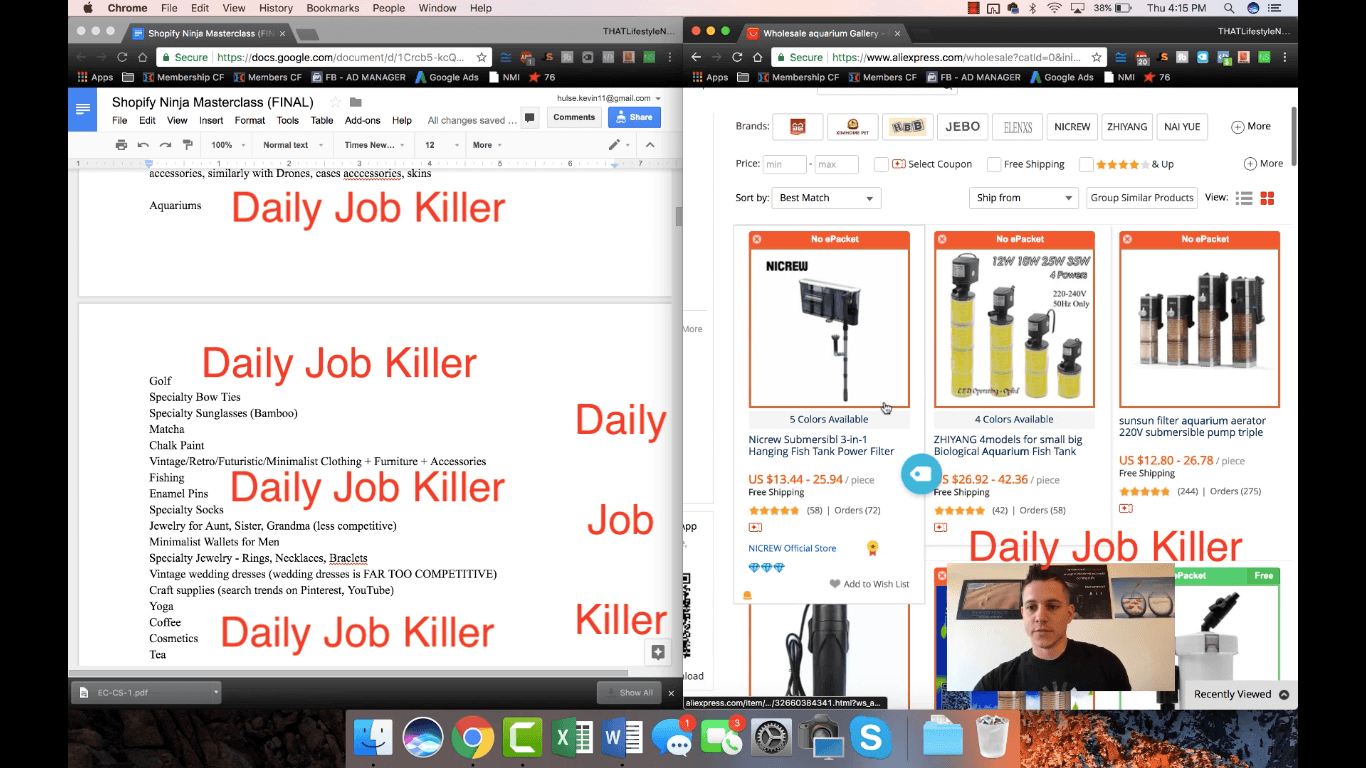
Task: Hide the menus with the collapse chevron
Action: coord(649,145)
